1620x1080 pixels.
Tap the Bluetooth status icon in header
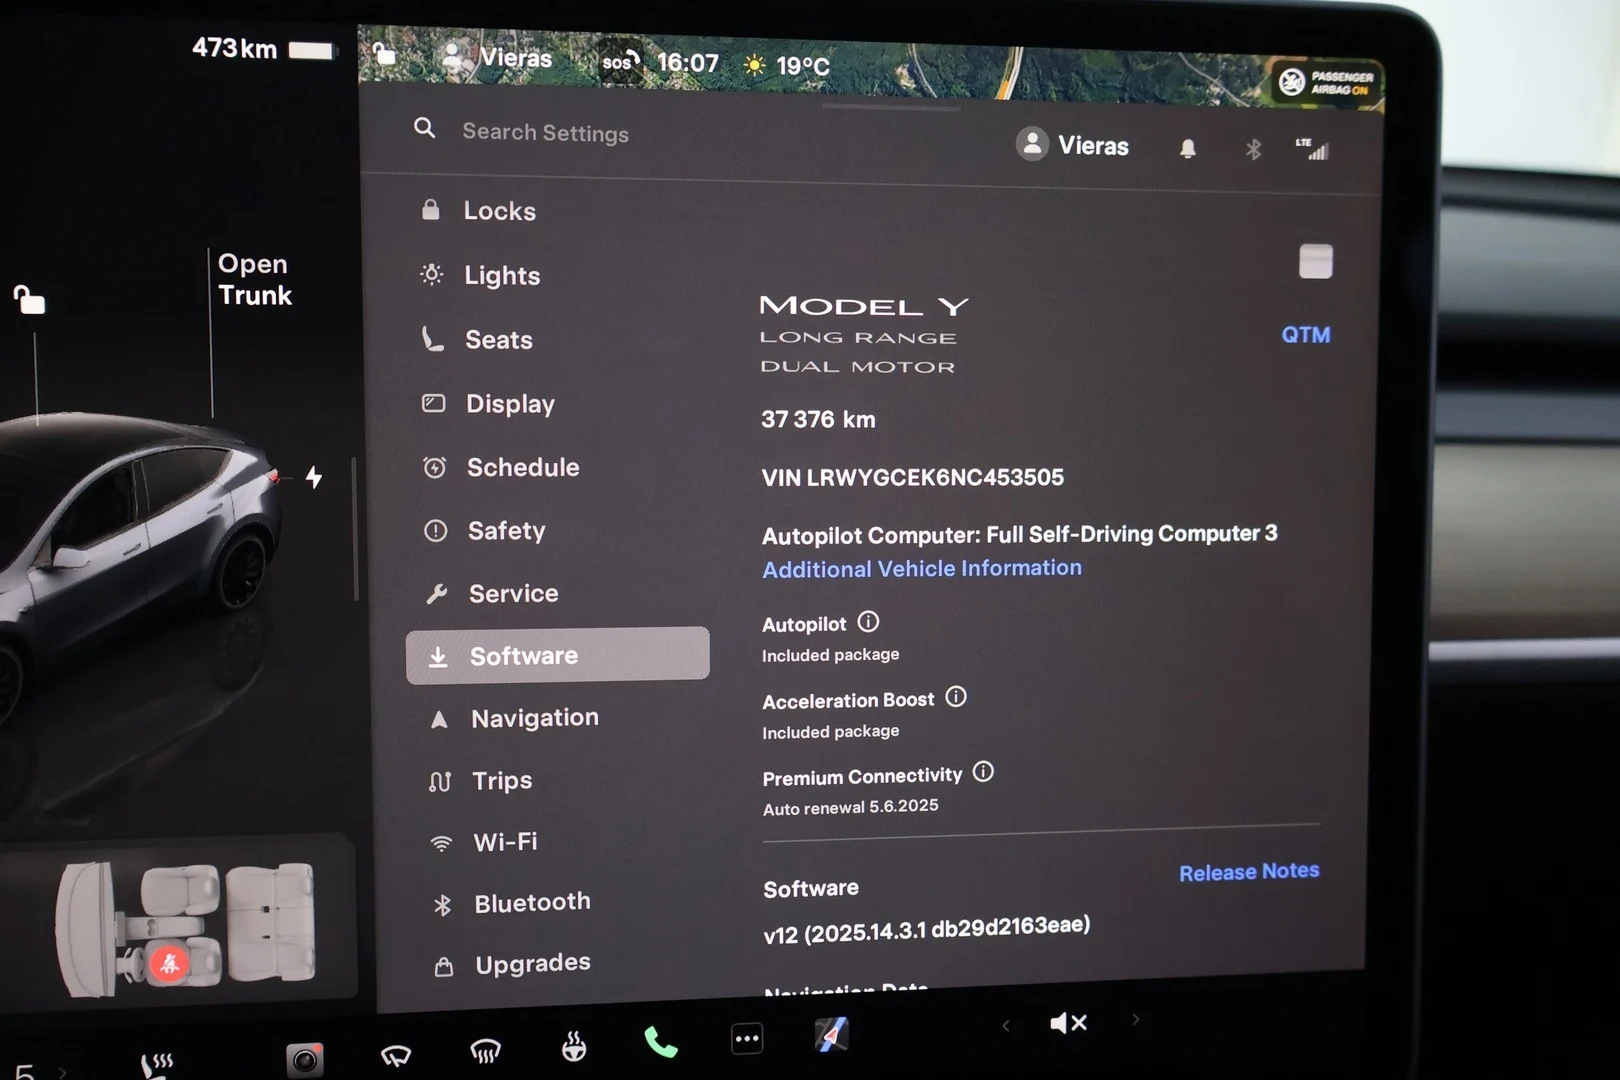(1253, 150)
